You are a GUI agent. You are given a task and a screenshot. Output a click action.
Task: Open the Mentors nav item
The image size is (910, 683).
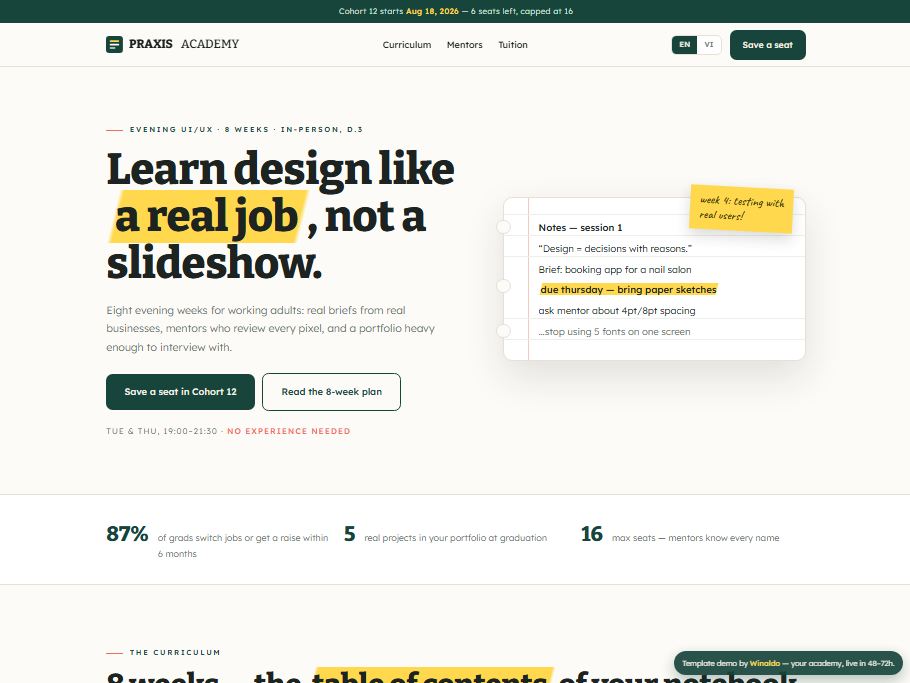464,45
